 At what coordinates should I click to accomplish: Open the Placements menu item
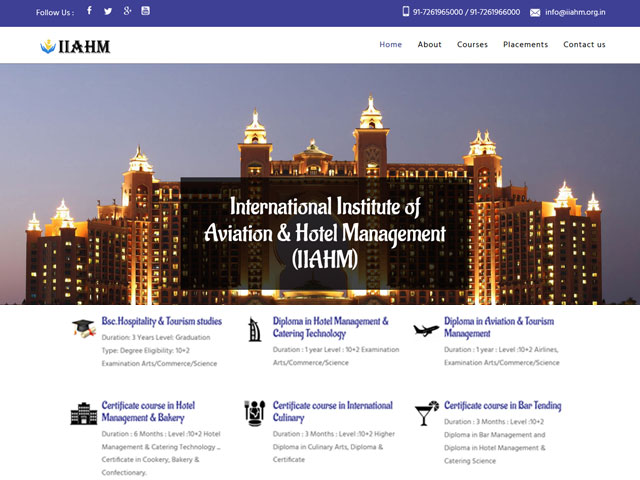click(525, 44)
